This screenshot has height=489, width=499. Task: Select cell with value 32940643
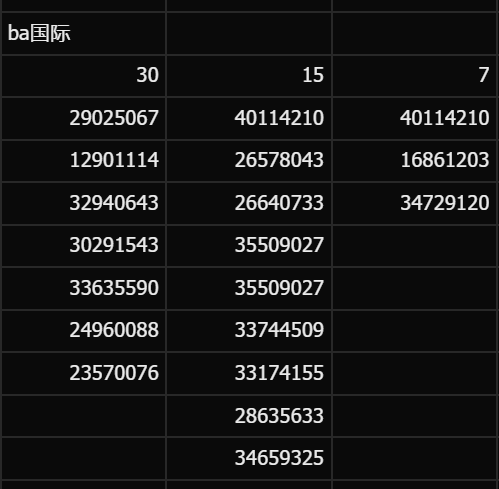point(84,203)
